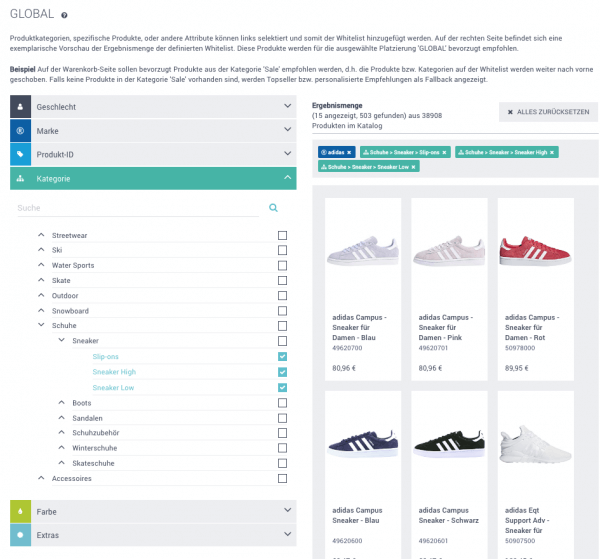Screen dimensions: 600x559
Task: Click the Produkt-ID tag icon
Action: [x=20, y=154]
